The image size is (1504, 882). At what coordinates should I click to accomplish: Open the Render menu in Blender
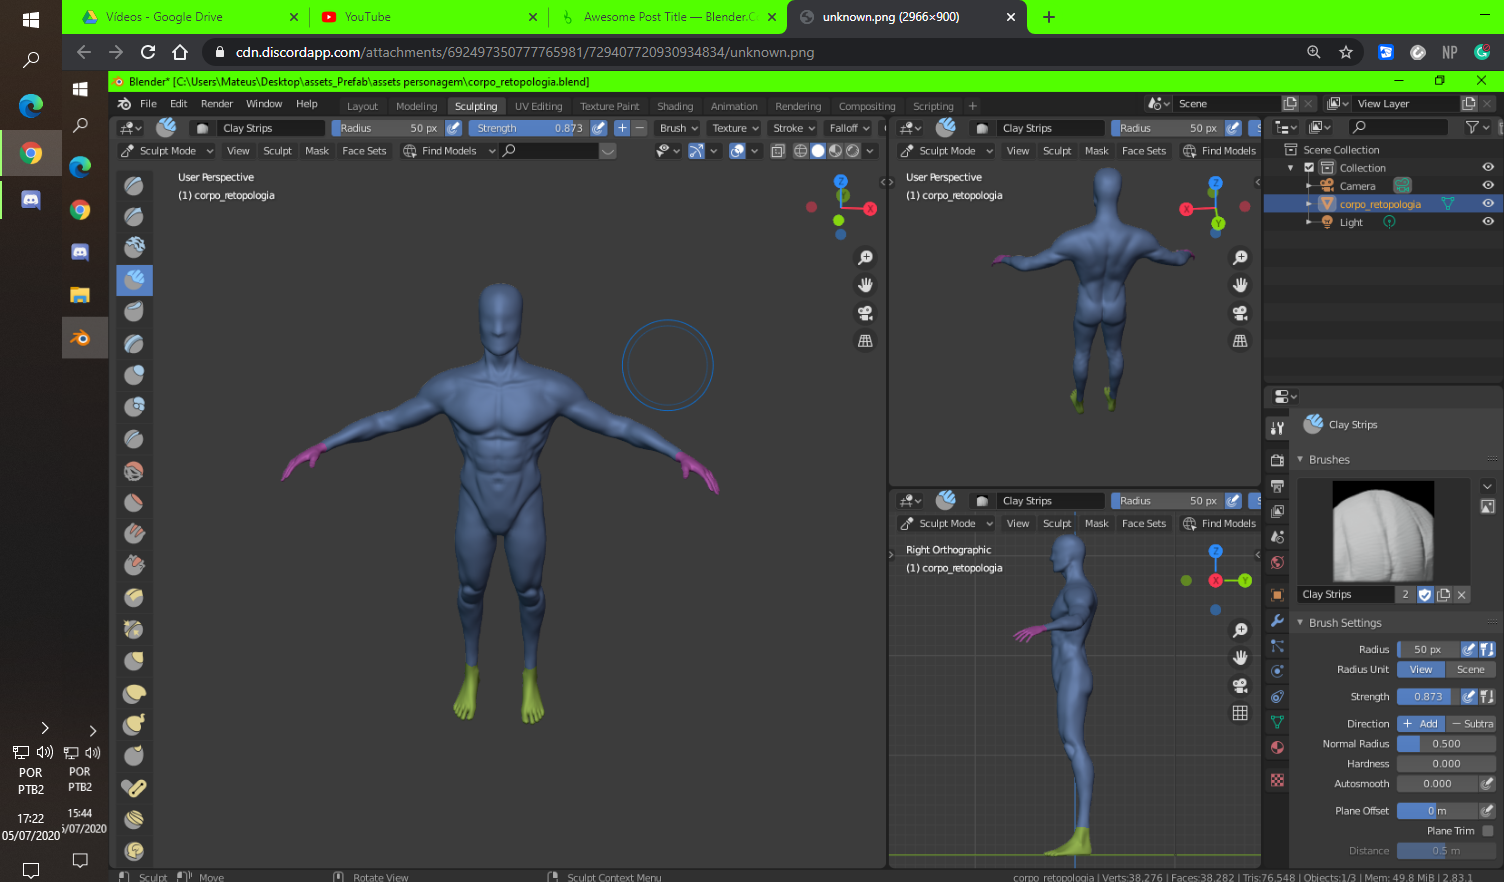coord(216,104)
